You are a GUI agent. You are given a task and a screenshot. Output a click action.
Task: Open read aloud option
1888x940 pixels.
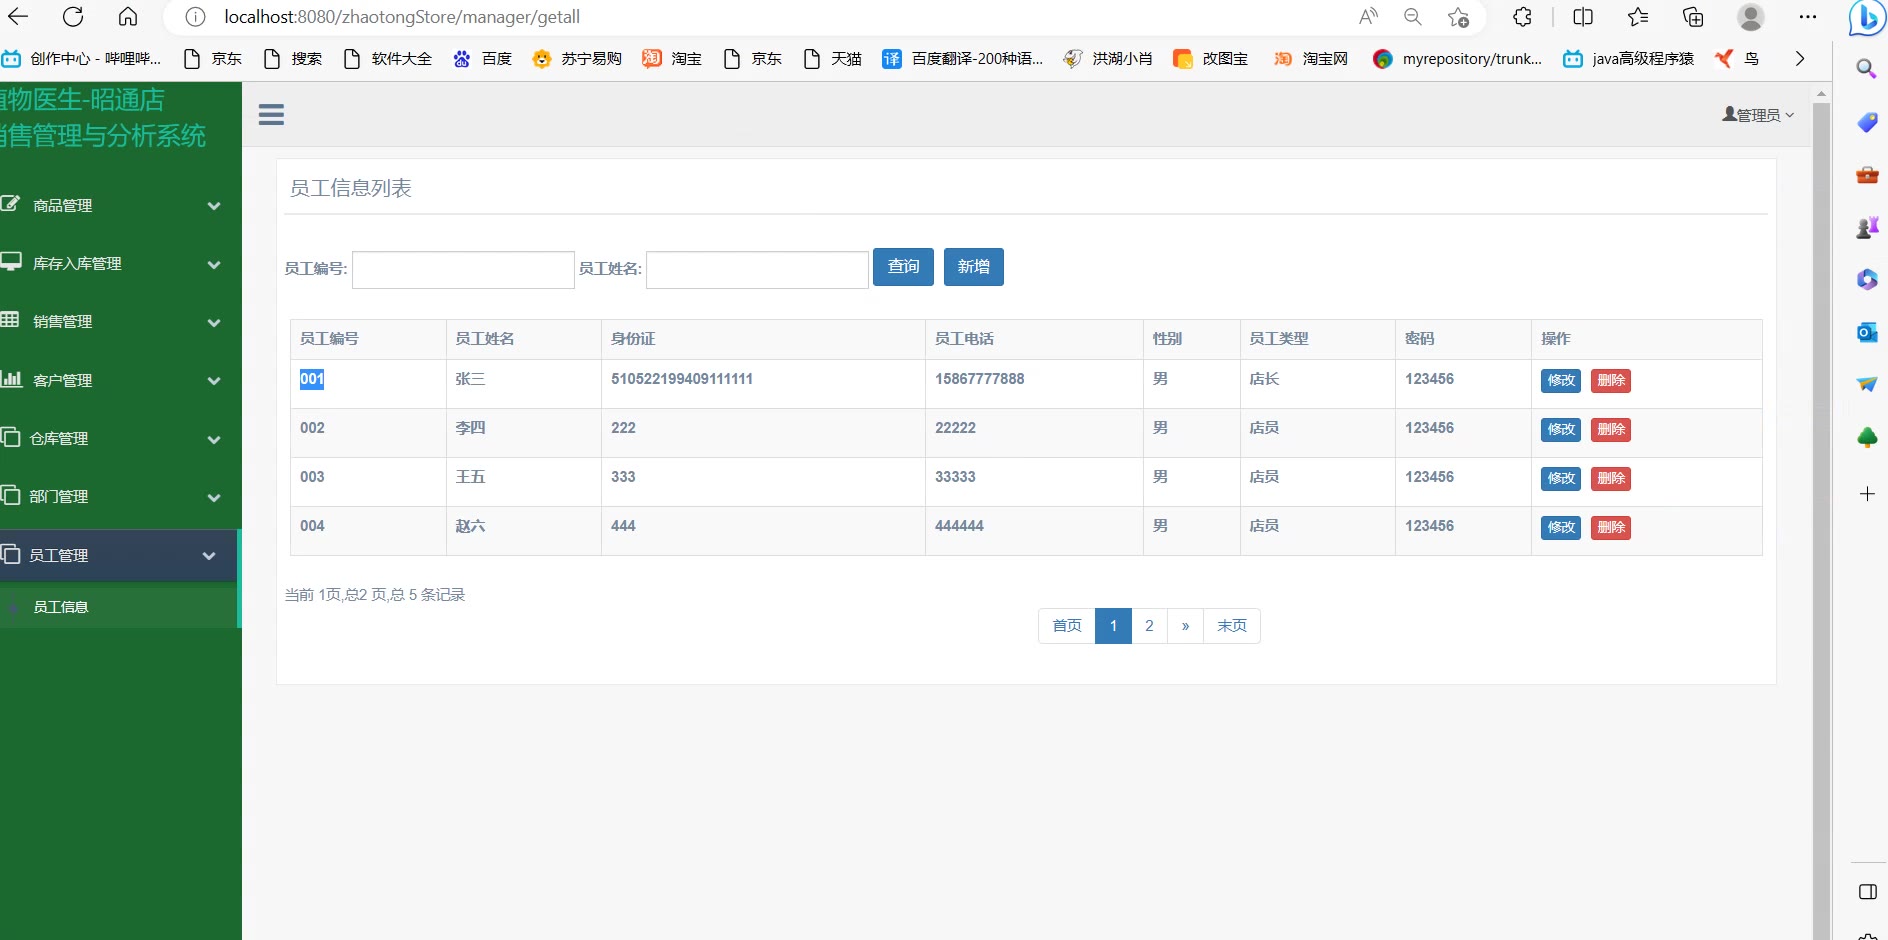click(1368, 17)
